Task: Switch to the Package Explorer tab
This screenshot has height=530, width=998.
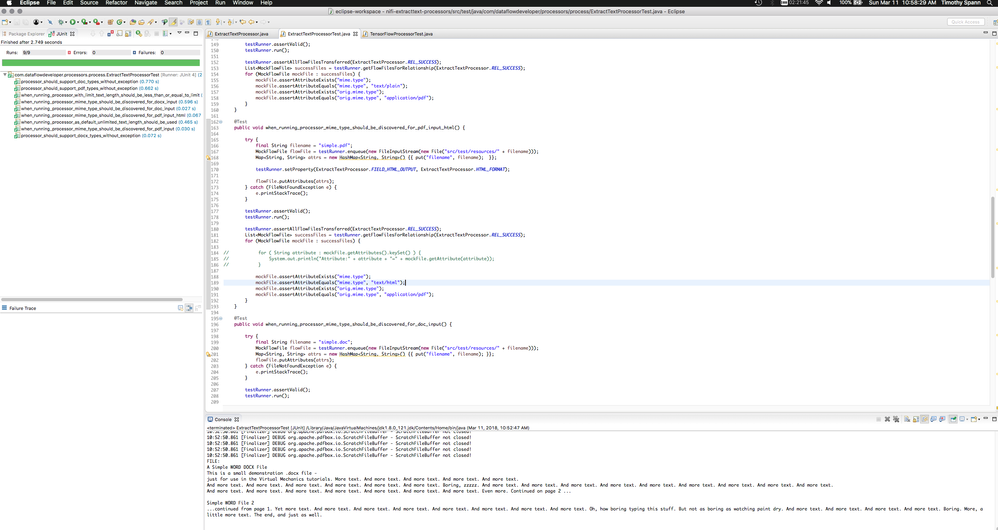Action: tap(25, 34)
